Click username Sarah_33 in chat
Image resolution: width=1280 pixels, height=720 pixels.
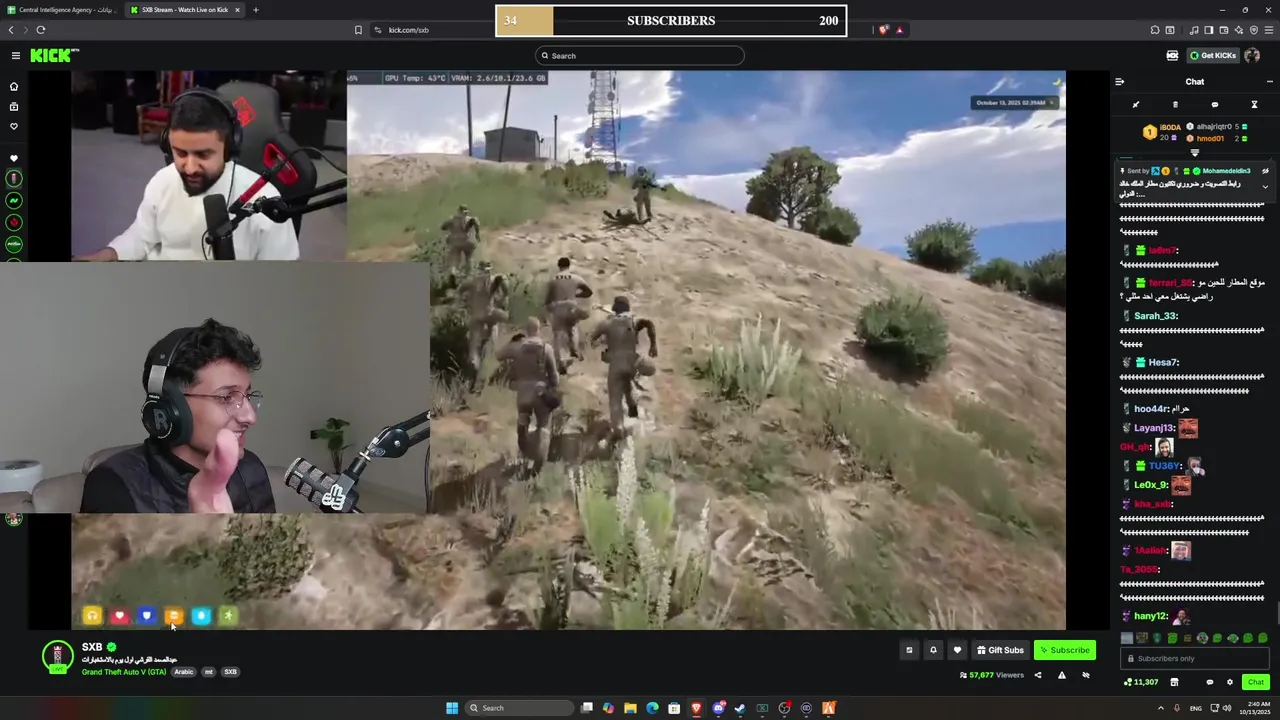coord(1155,316)
